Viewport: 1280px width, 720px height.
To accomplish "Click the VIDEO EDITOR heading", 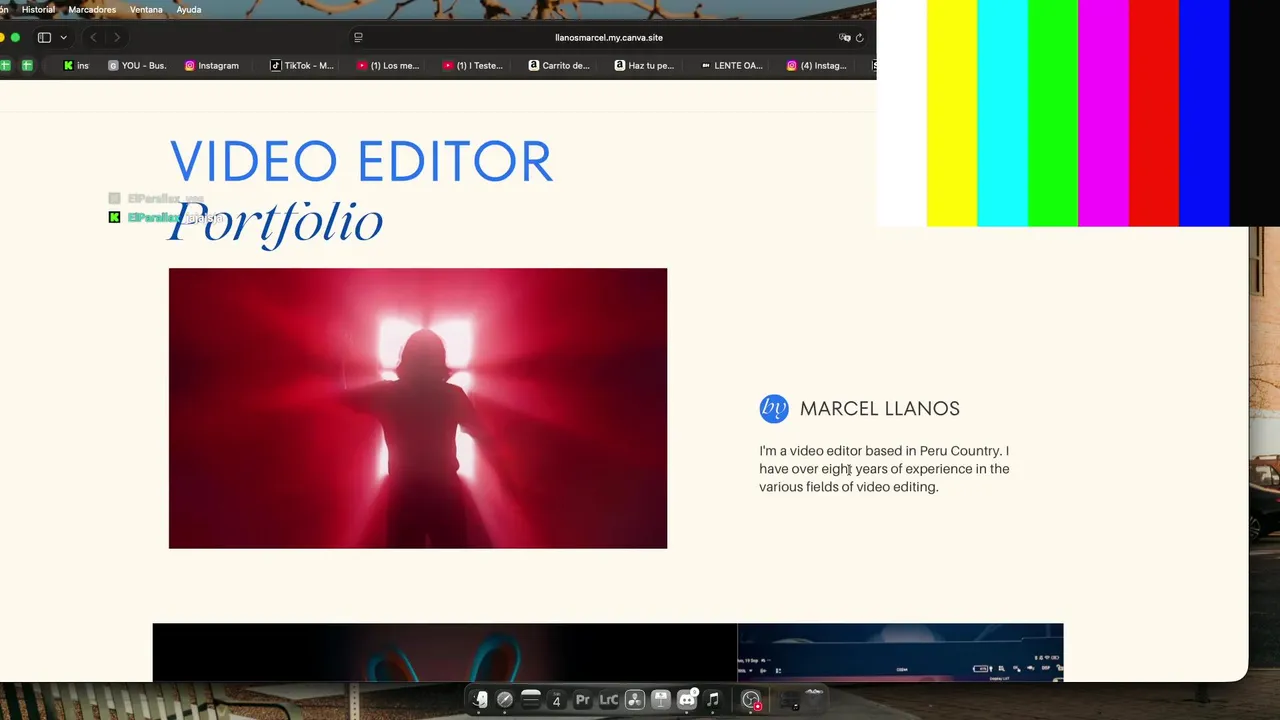I will 361,162.
